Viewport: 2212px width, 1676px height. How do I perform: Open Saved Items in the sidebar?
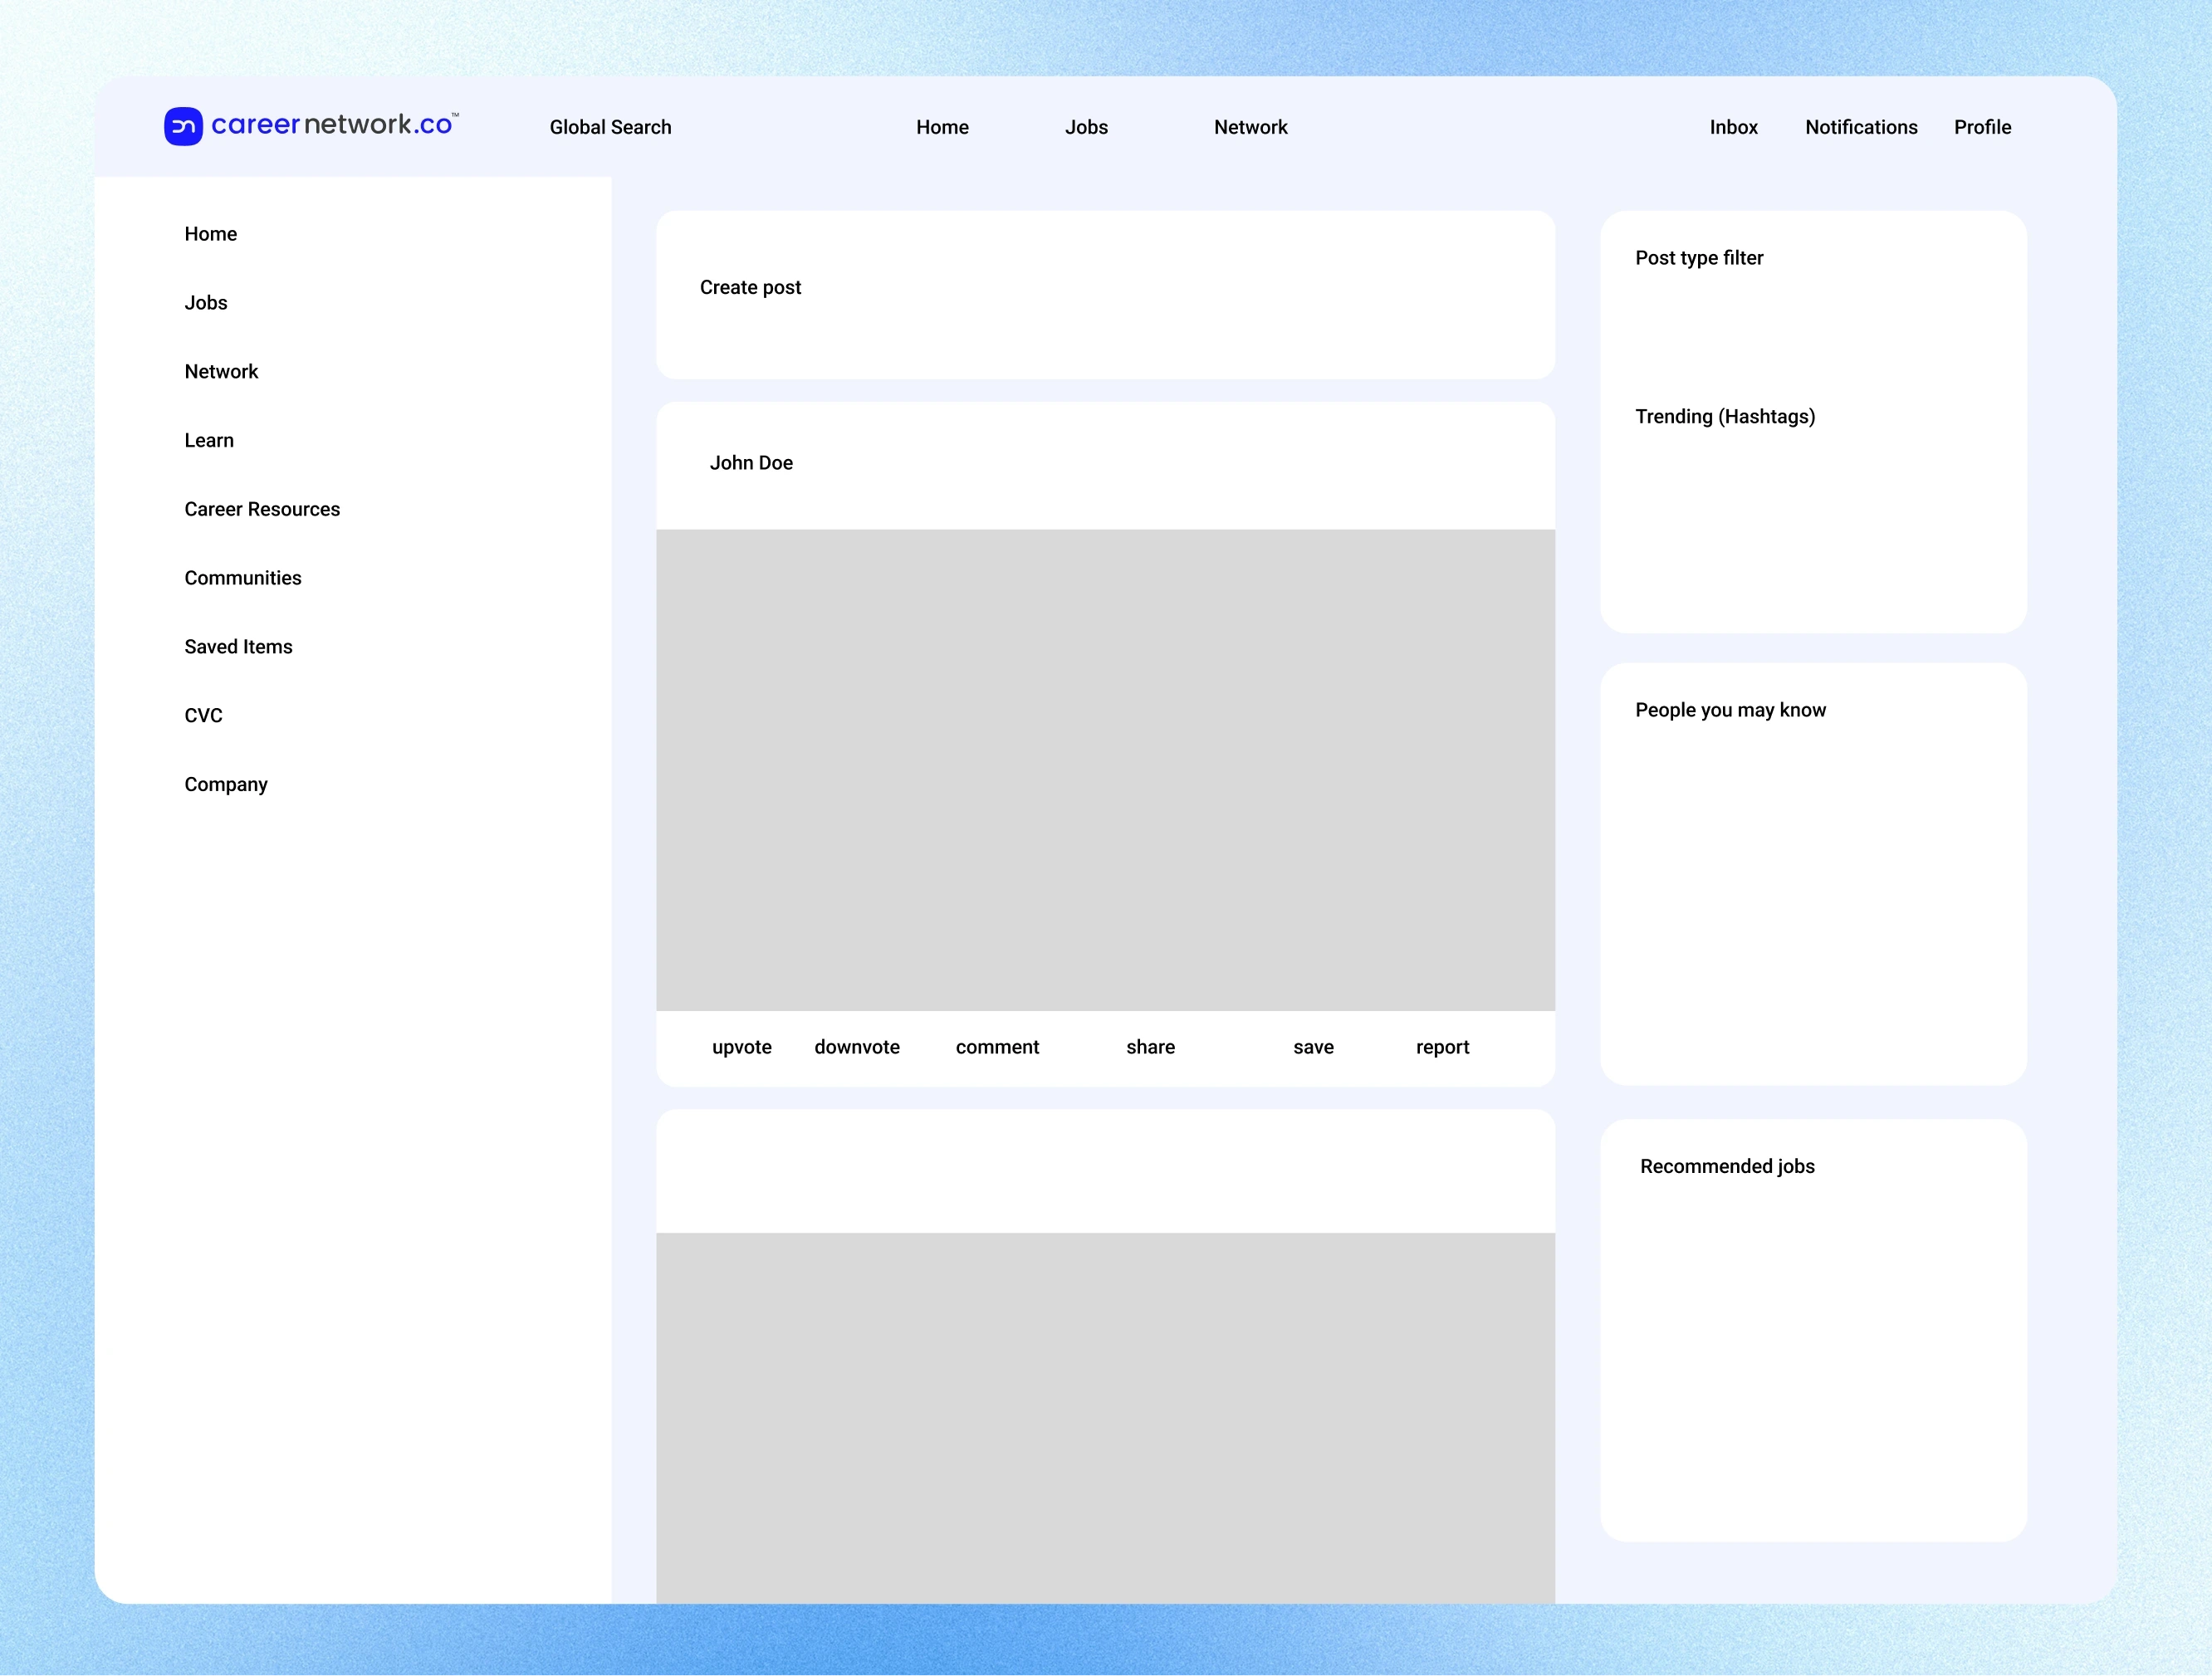238,647
